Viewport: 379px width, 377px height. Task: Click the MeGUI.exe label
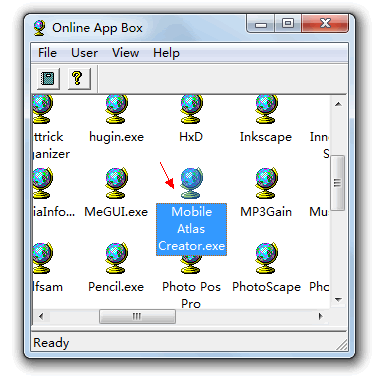coord(116,212)
